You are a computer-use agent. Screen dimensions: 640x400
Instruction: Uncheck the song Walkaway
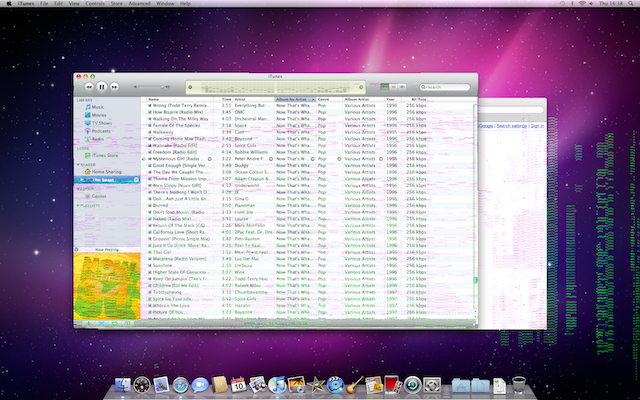pos(150,132)
